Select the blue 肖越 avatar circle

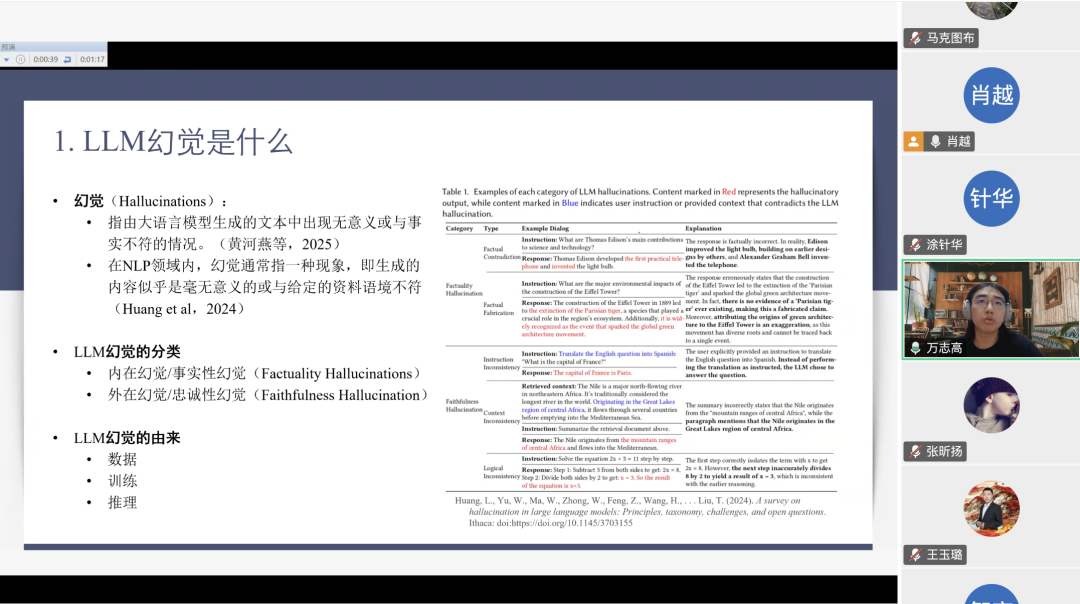tap(991, 95)
